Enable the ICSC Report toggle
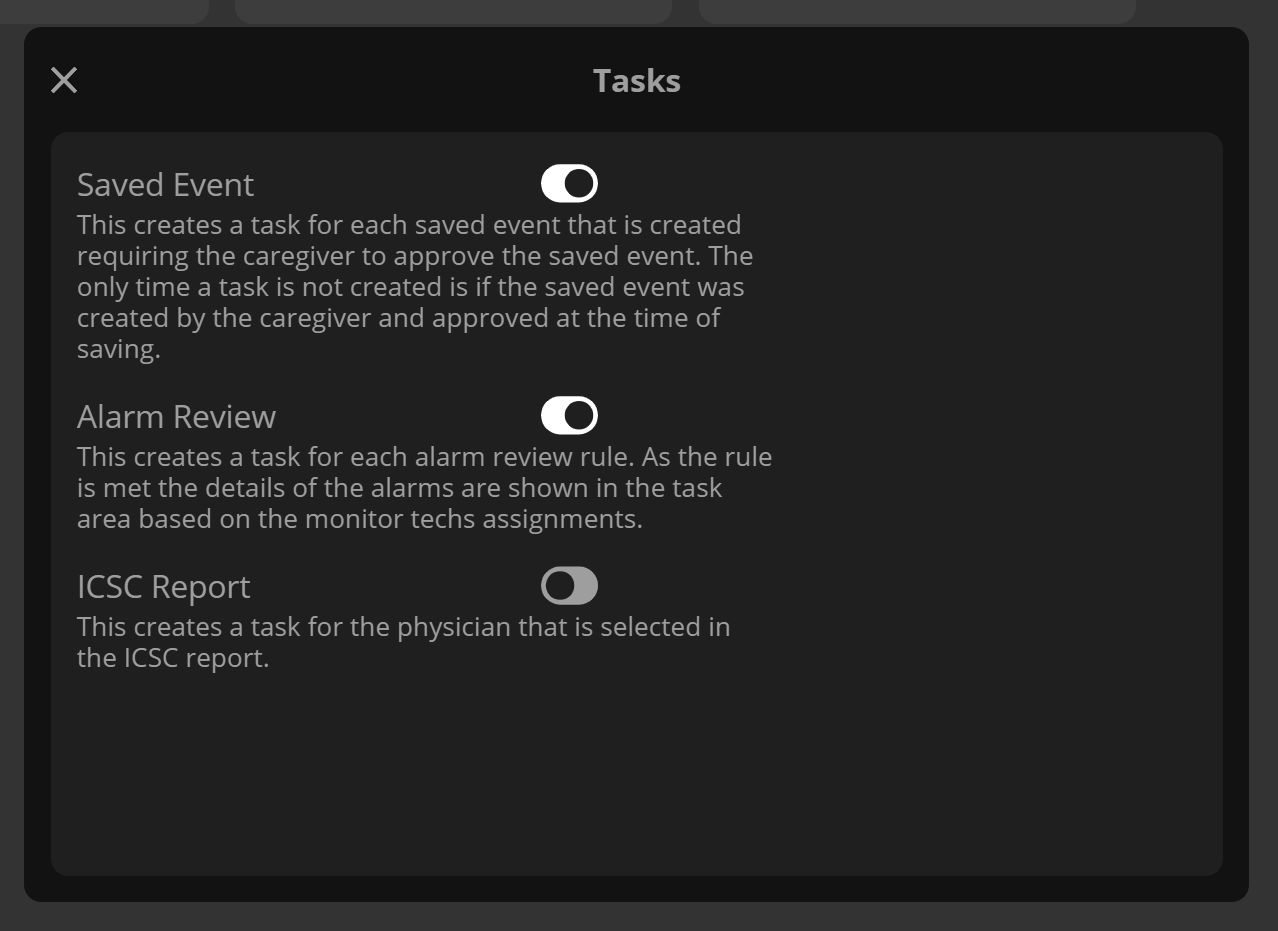The image size is (1278, 931). pyautogui.click(x=569, y=586)
